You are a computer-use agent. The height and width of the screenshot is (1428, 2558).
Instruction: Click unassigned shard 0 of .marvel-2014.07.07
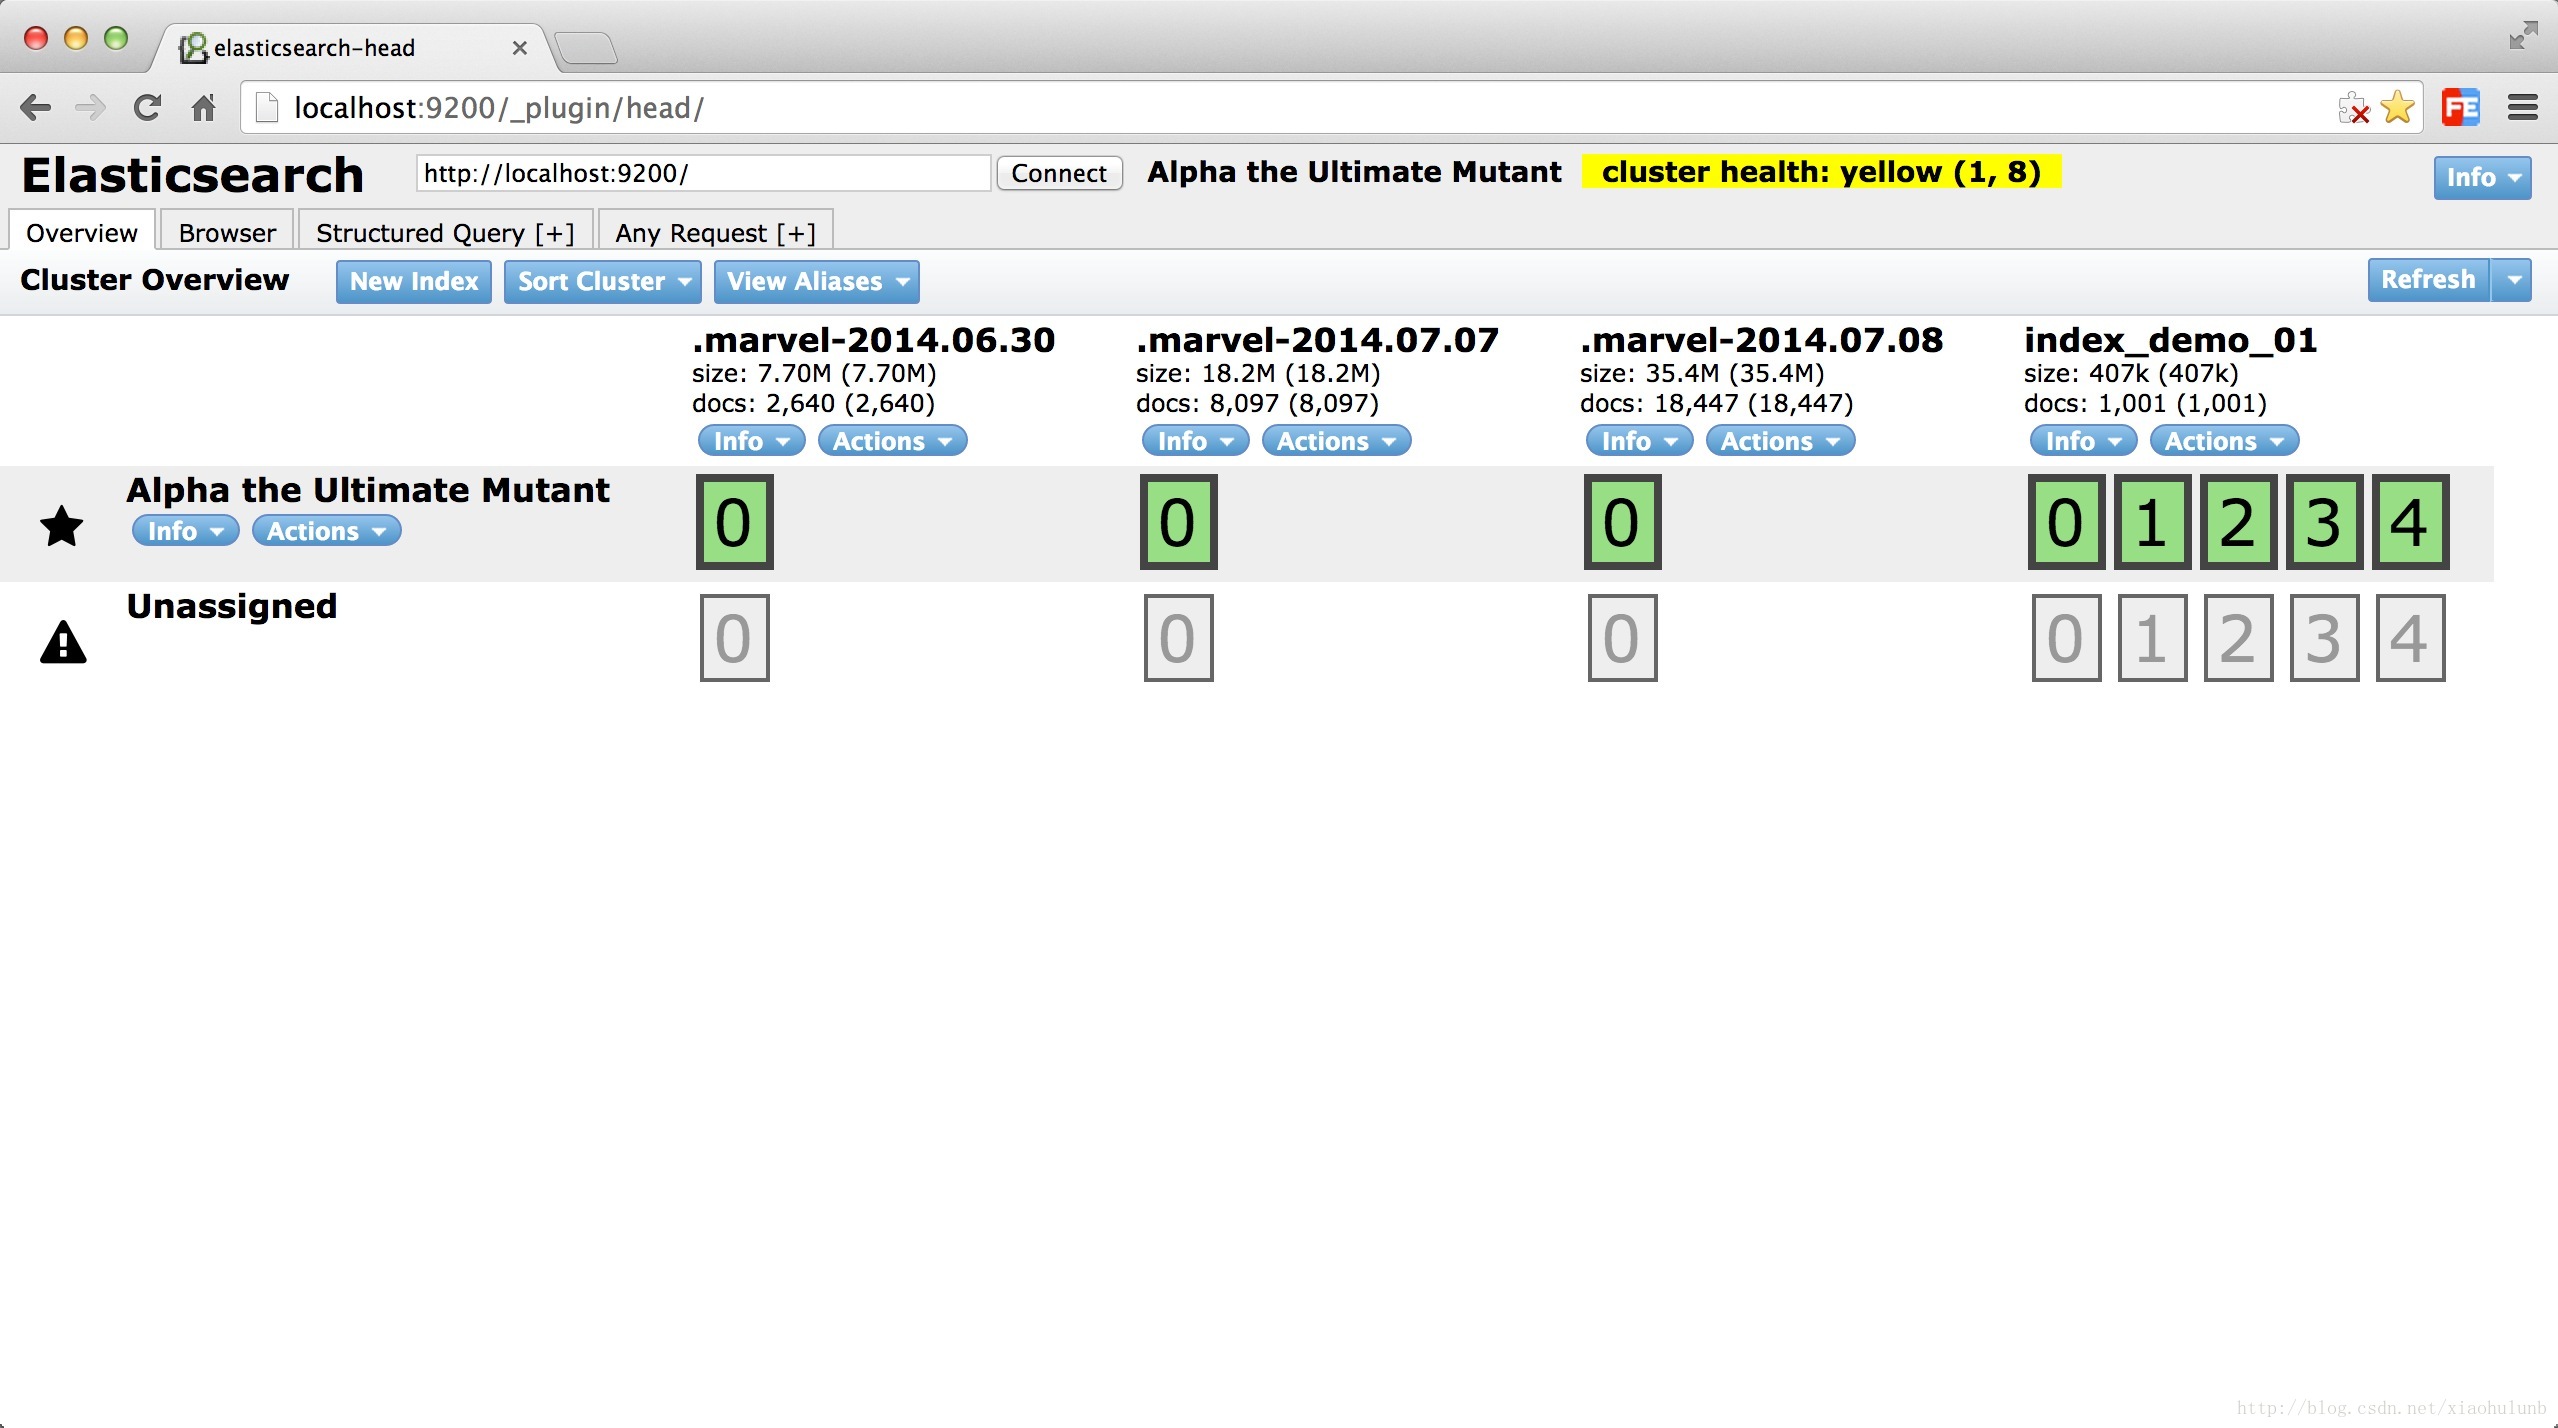[x=1178, y=638]
